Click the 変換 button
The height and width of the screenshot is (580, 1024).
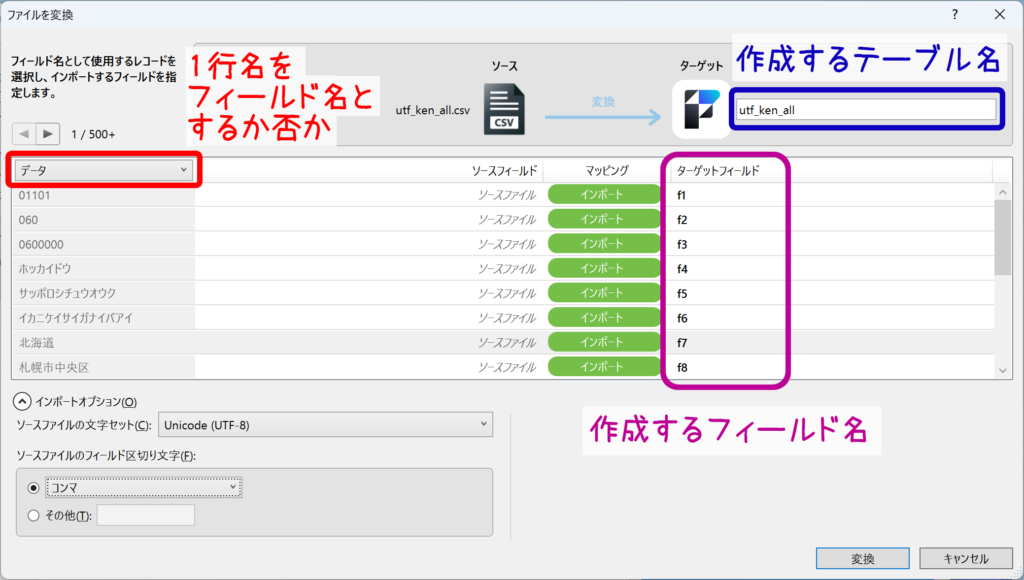[x=862, y=558]
